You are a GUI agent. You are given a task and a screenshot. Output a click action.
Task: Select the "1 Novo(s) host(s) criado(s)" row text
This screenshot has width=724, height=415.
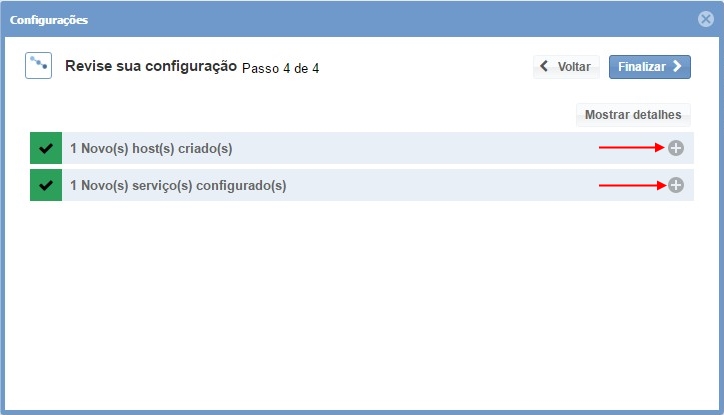coord(151,149)
